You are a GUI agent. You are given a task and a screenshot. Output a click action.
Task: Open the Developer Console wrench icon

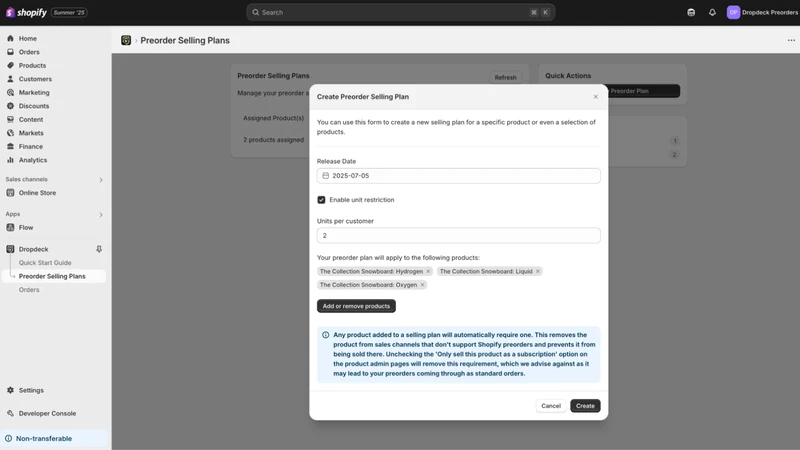(10, 413)
